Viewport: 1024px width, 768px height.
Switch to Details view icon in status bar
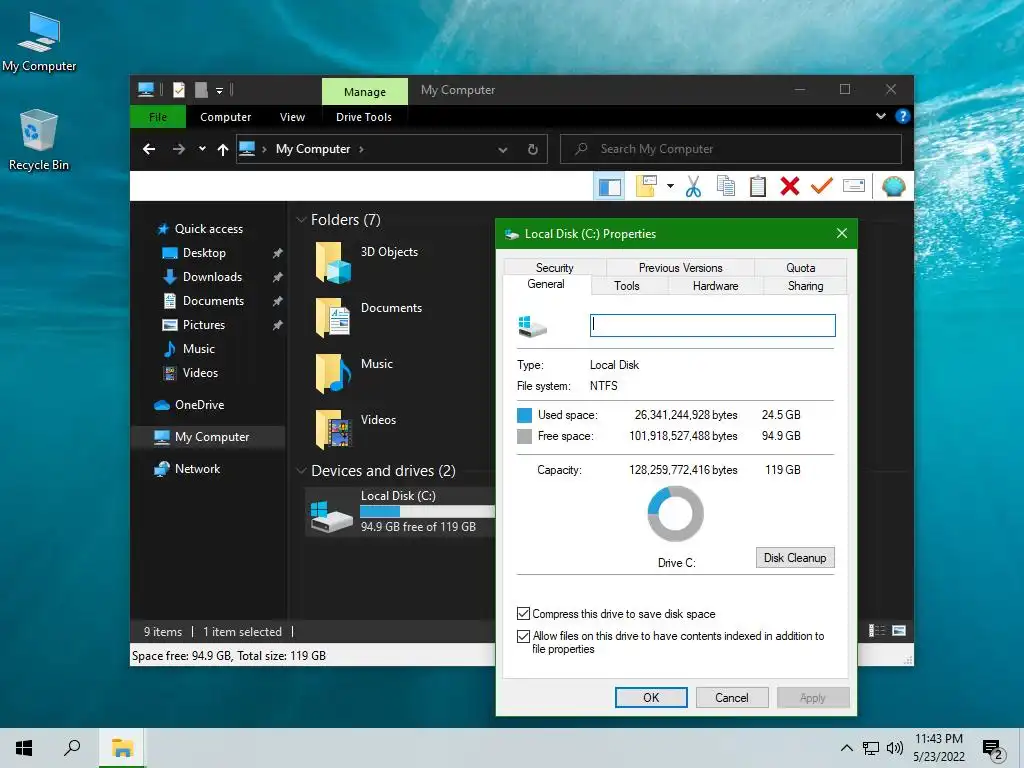(876, 631)
